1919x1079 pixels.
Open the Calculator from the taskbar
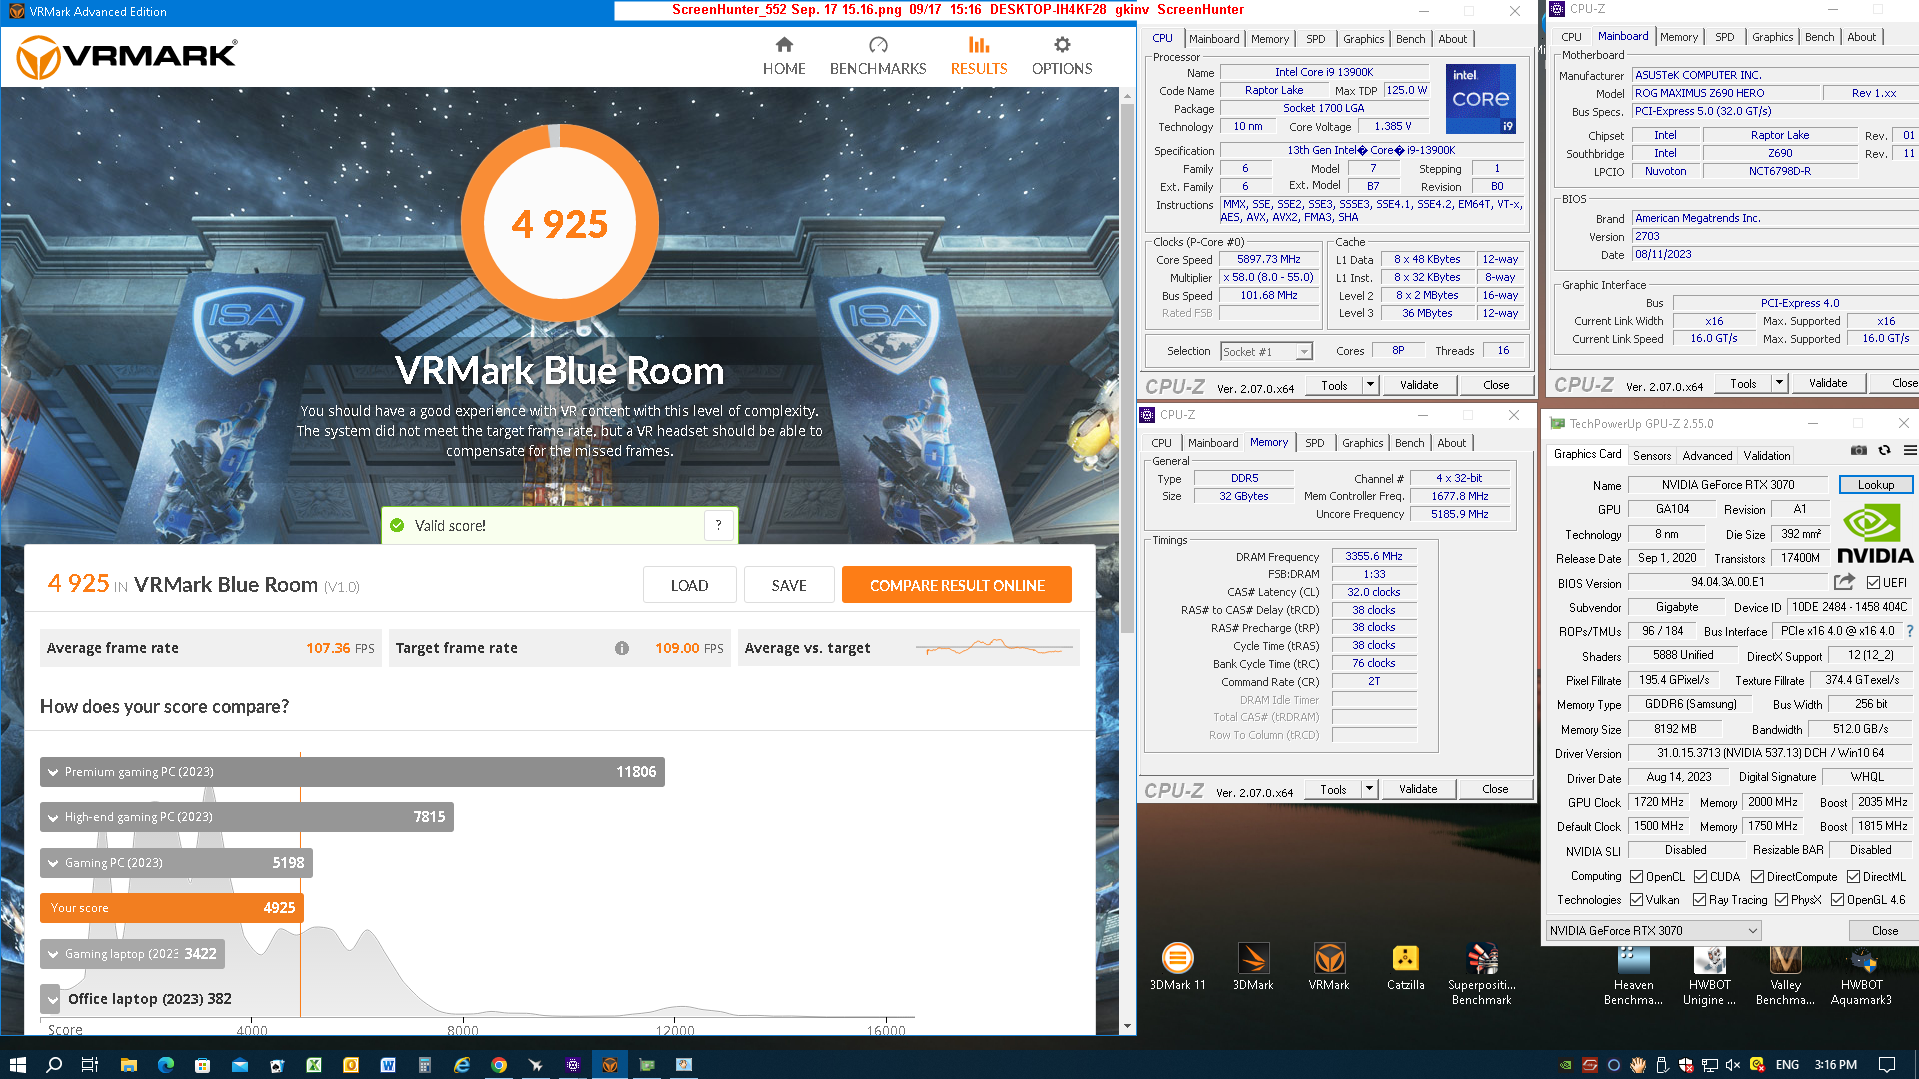pos(424,1064)
